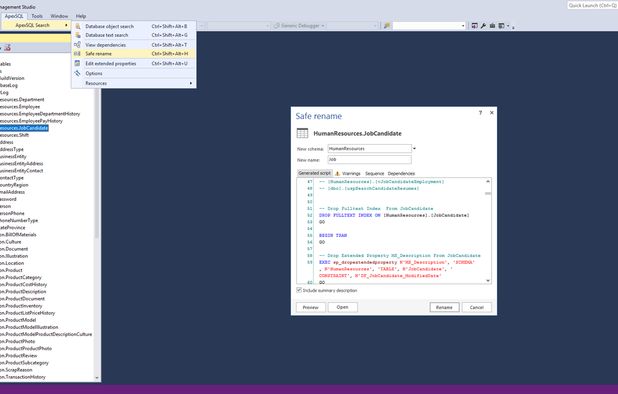Expand the Resources submenu arrow
Screen dimensions: 618x394
click(191, 83)
